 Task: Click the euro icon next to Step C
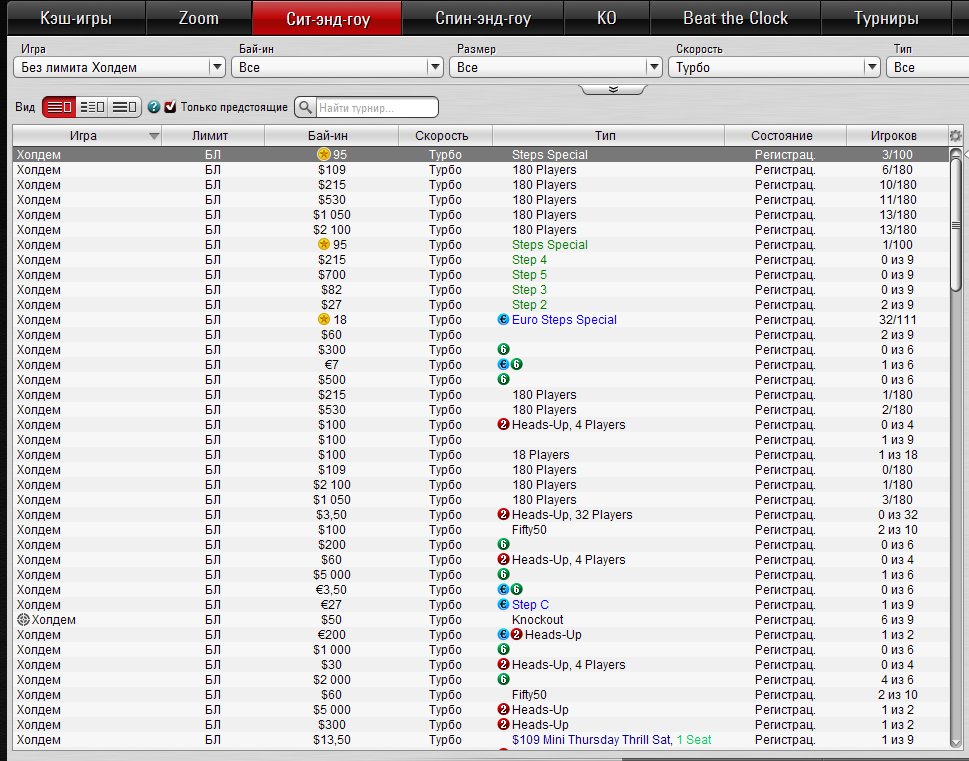coord(503,605)
